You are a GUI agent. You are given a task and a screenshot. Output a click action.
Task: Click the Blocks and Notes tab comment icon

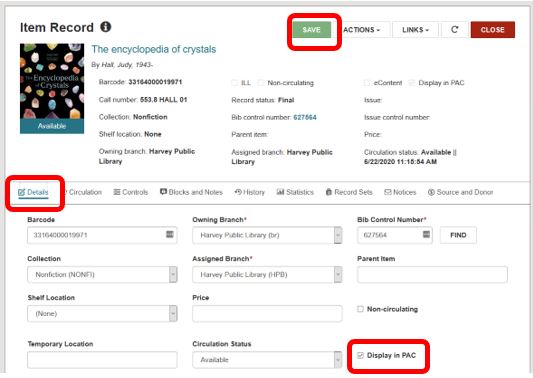pyautogui.click(x=164, y=192)
